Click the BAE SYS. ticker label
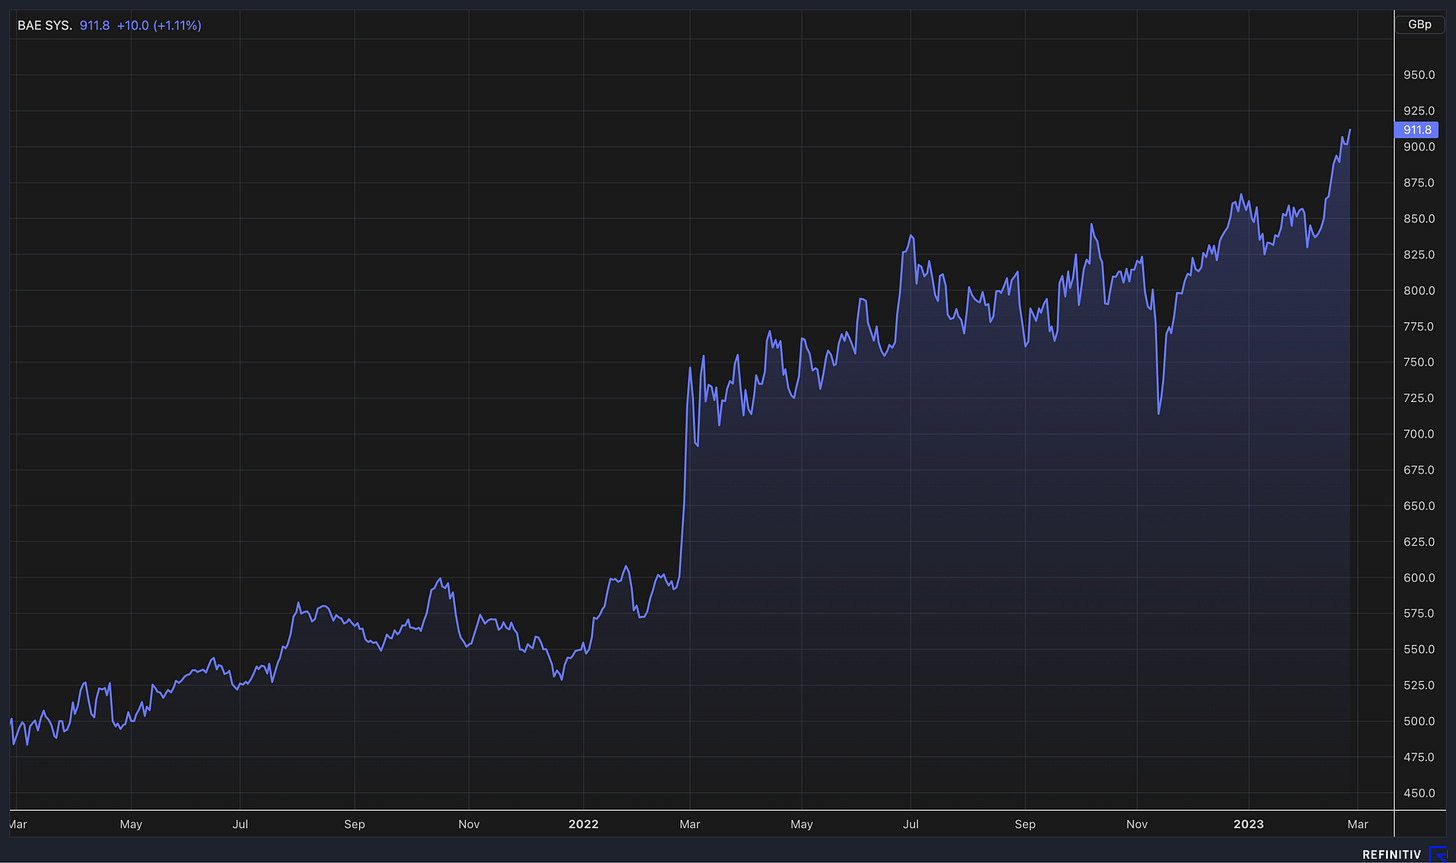This screenshot has height=863, width=1456. pyautogui.click(x=45, y=25)
